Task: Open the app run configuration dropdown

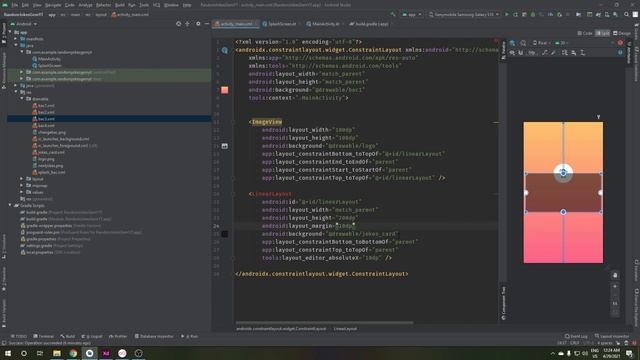Action: click(411, 14)
